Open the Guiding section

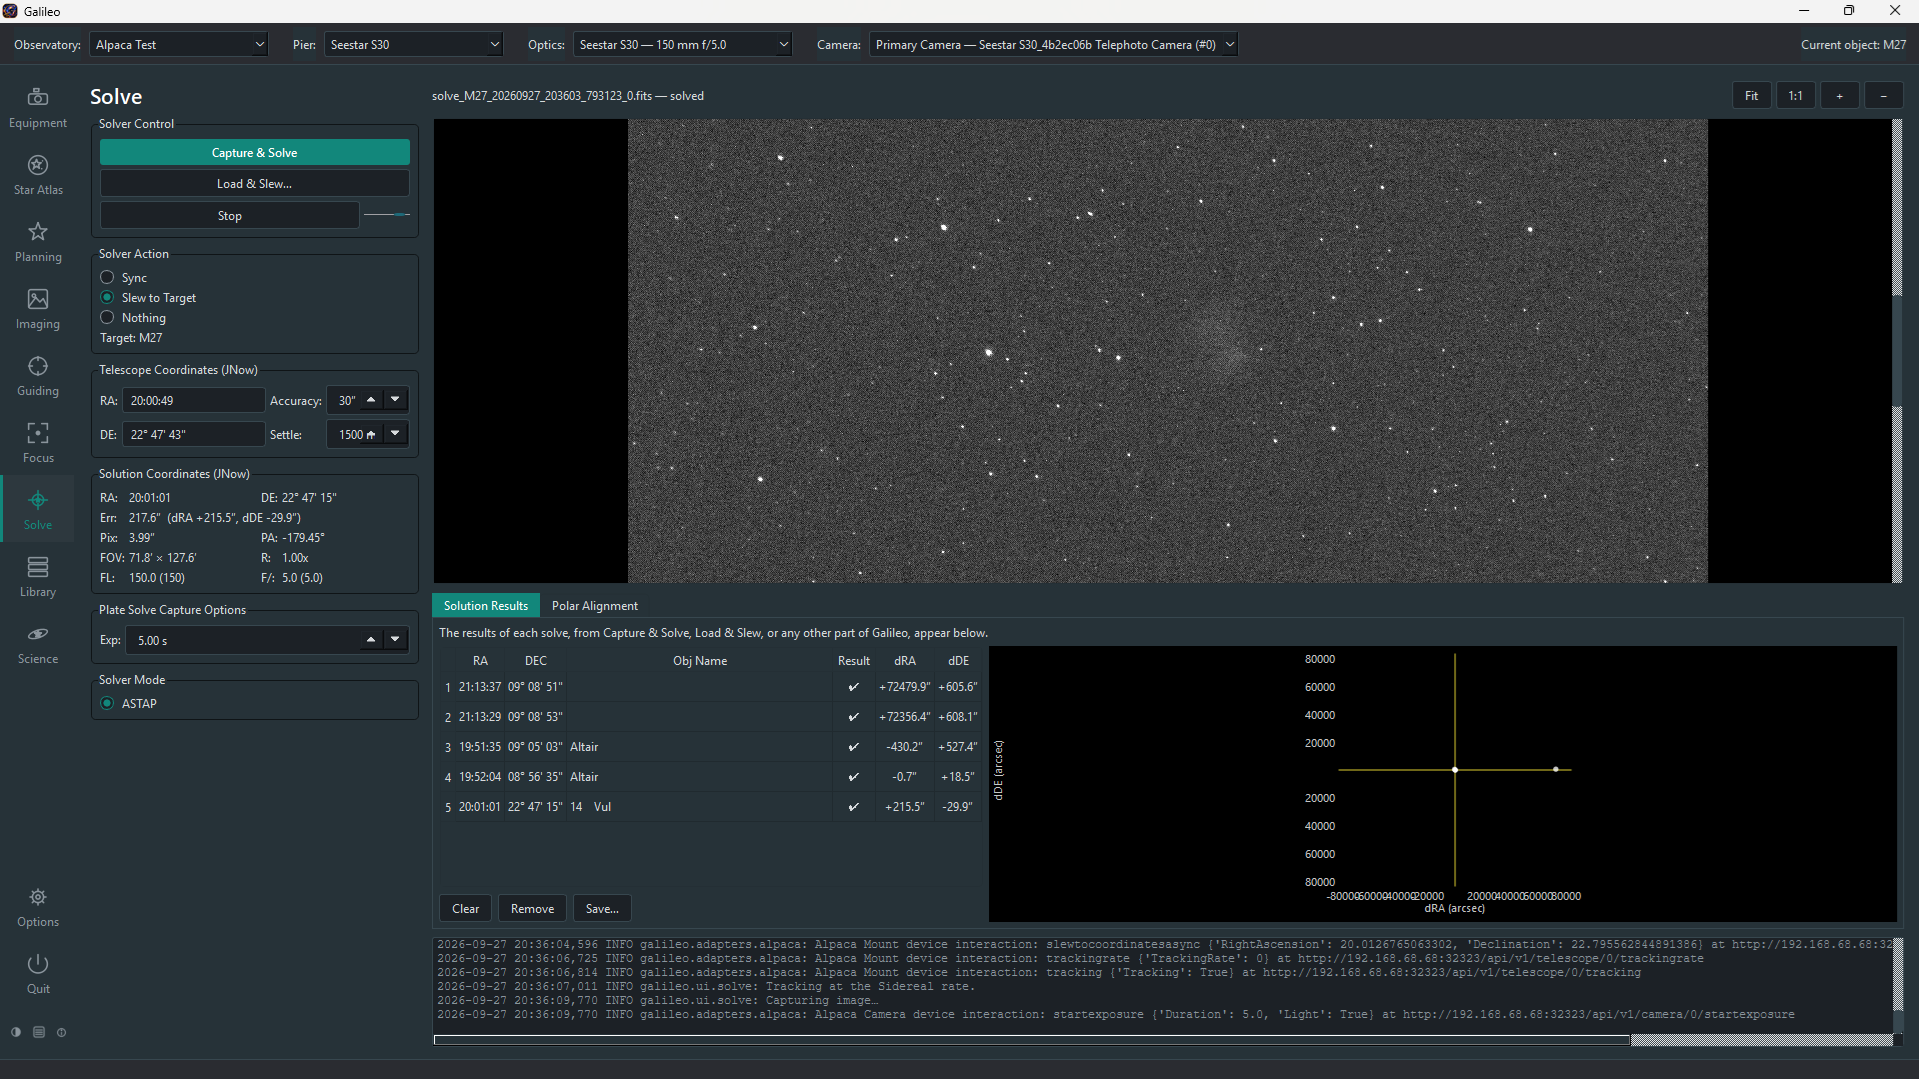38,376
